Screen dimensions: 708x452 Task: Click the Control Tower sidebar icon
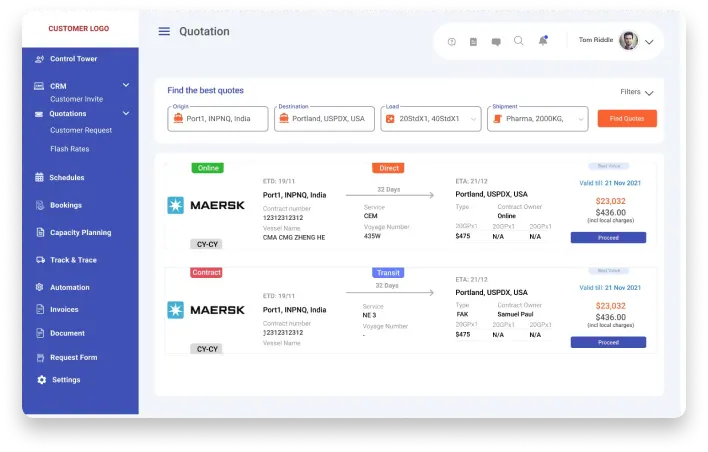pos(40,59)
